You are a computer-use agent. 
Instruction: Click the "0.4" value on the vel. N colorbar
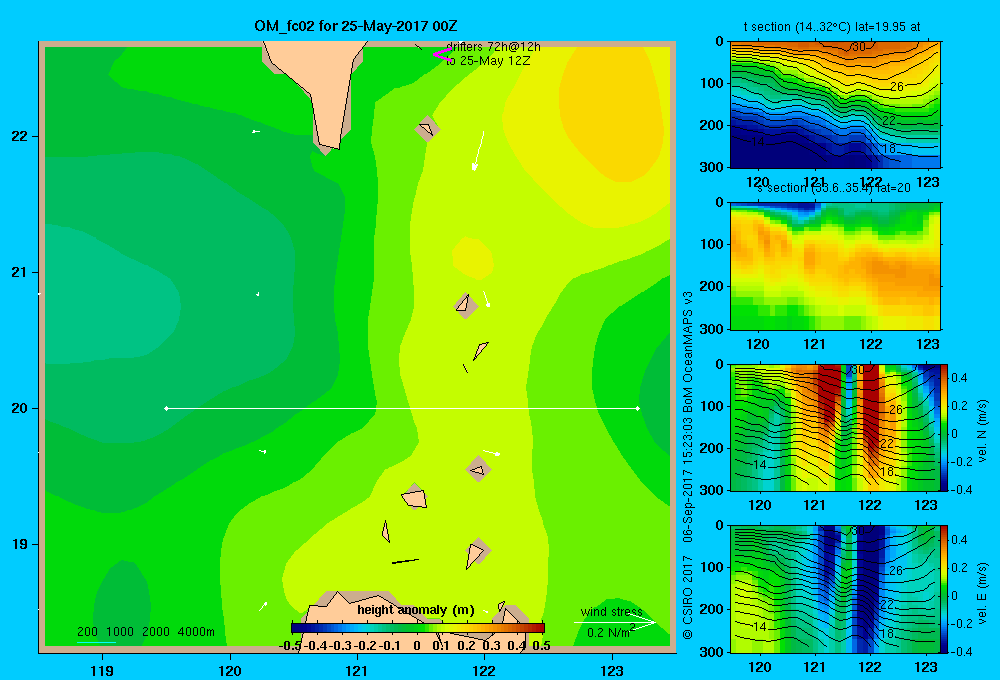[959, 378]
